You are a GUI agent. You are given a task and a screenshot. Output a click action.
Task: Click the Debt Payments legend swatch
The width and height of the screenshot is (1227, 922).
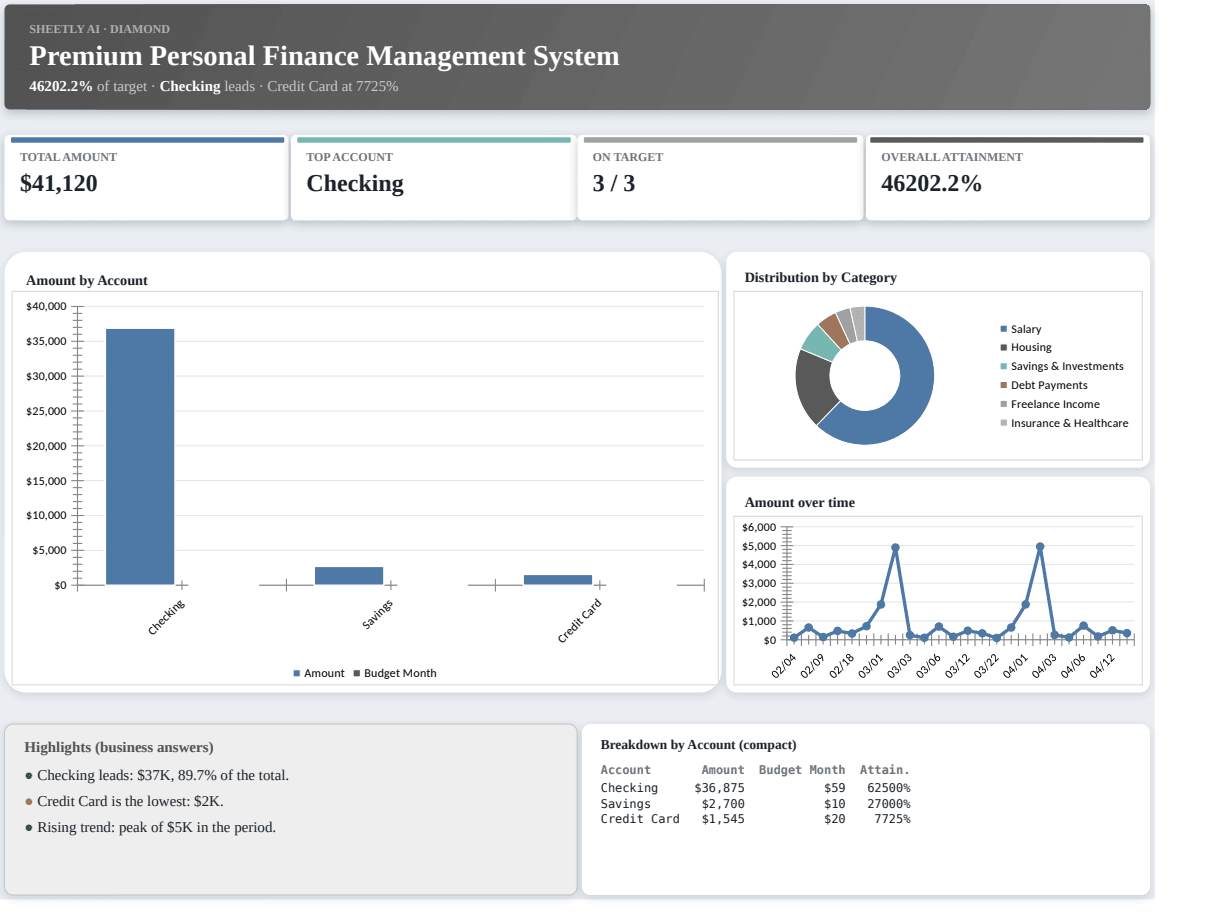click(1003, 385)
